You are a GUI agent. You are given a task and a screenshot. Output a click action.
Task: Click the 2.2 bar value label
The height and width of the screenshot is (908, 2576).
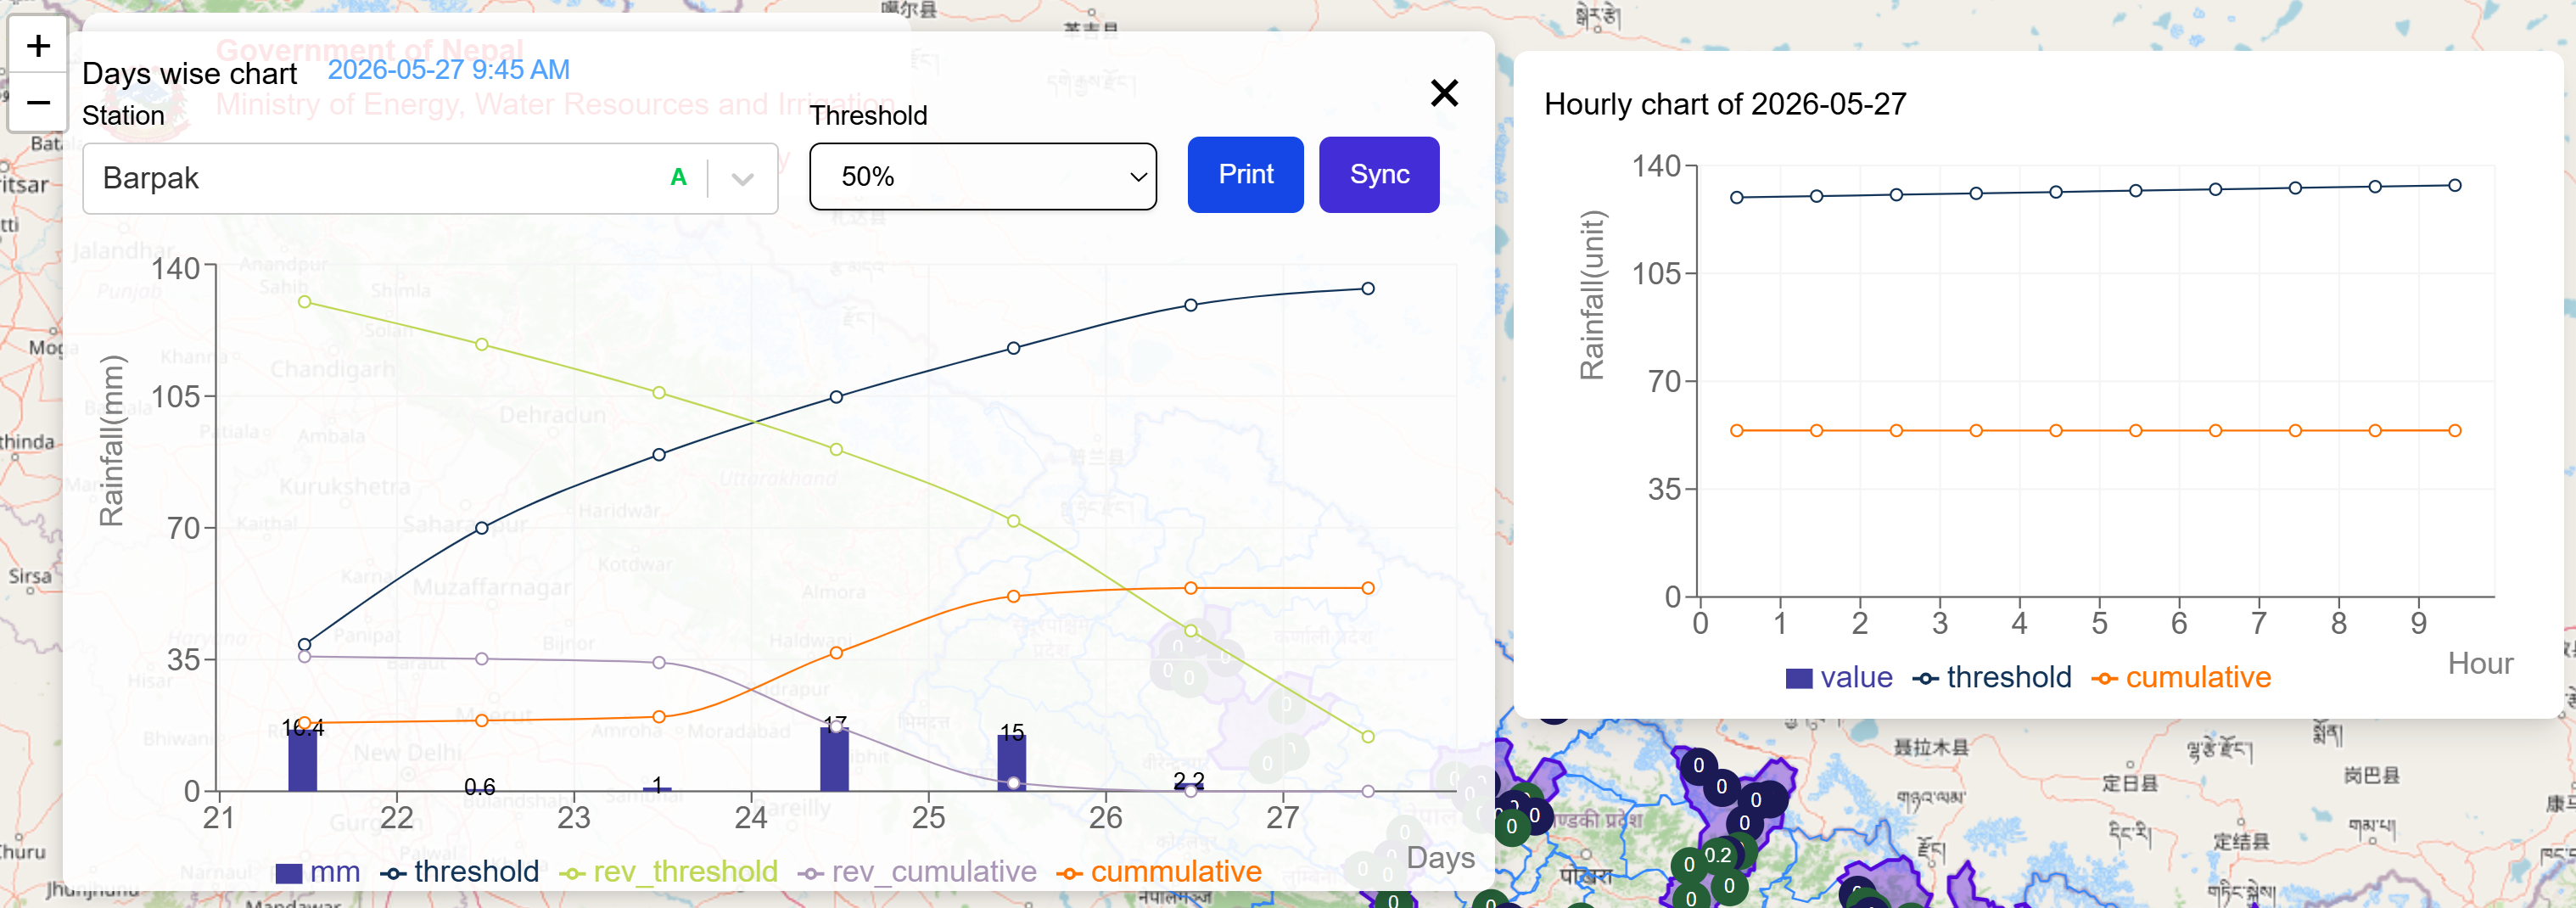click(1189, 779)
